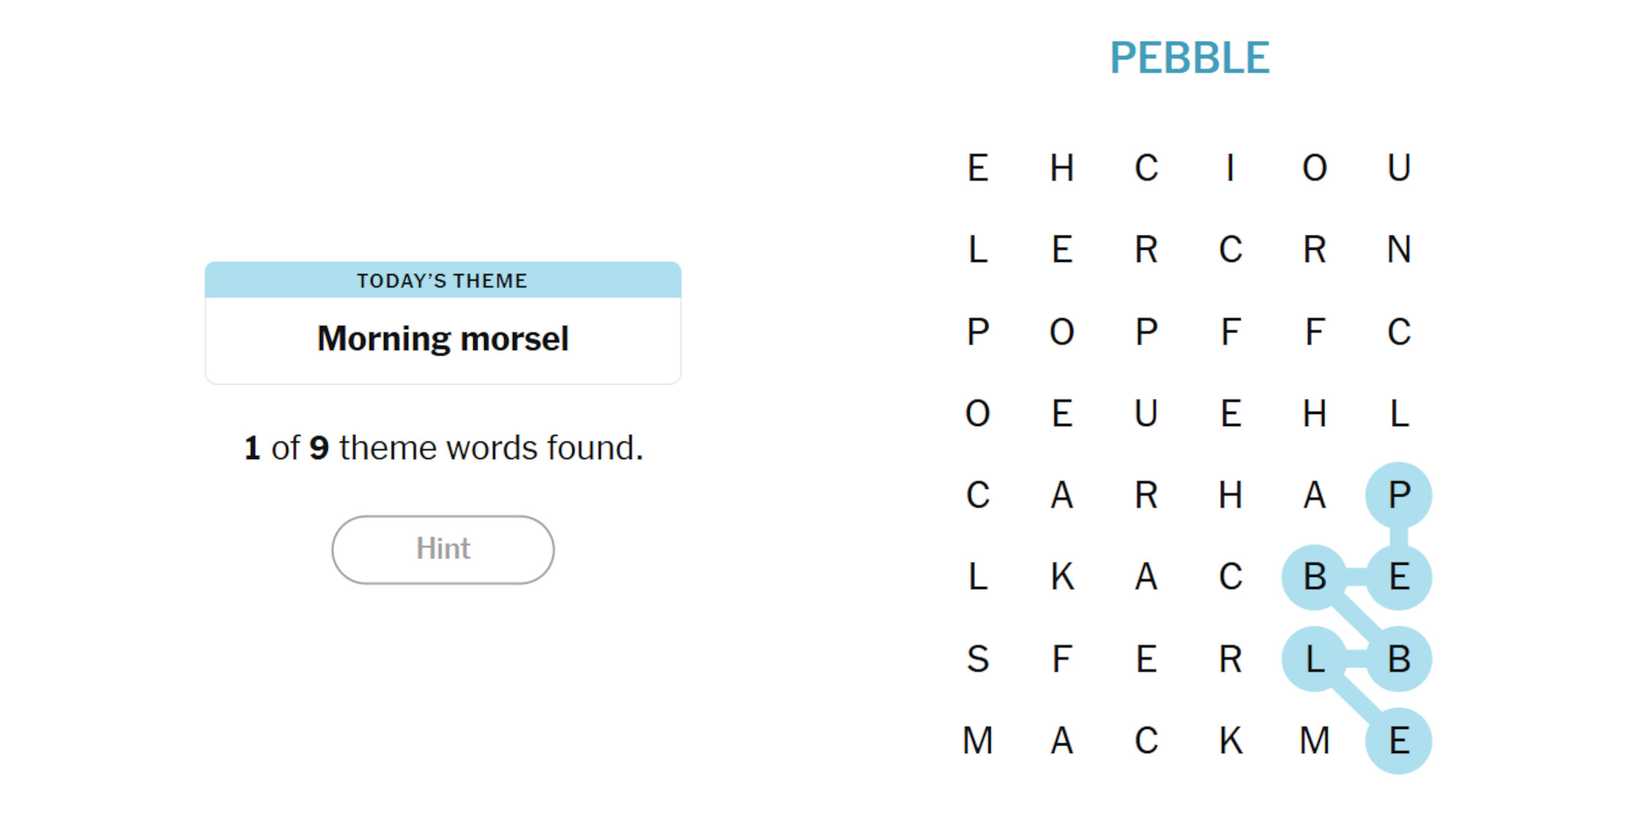Select the highlighted B left of highlighted E

[x=1314, y=576]
